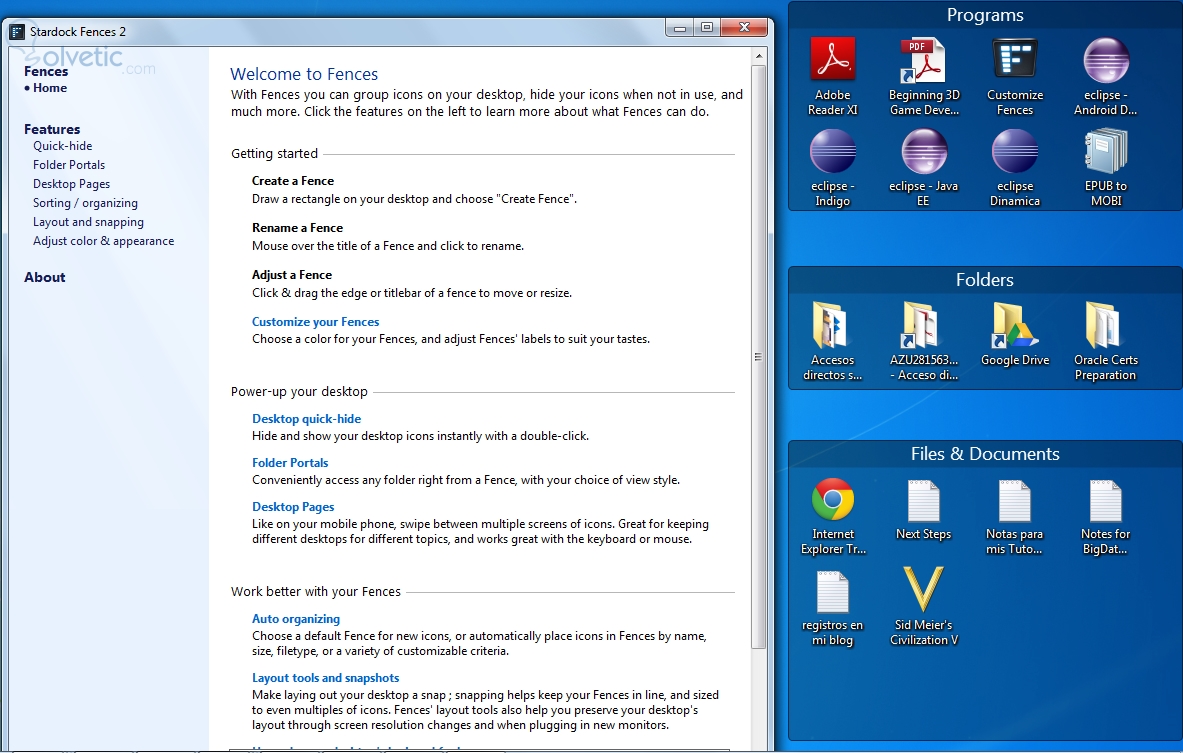The image size is (1183, 753).
Task: Click the Folders fence title
Action: [985, 280]
